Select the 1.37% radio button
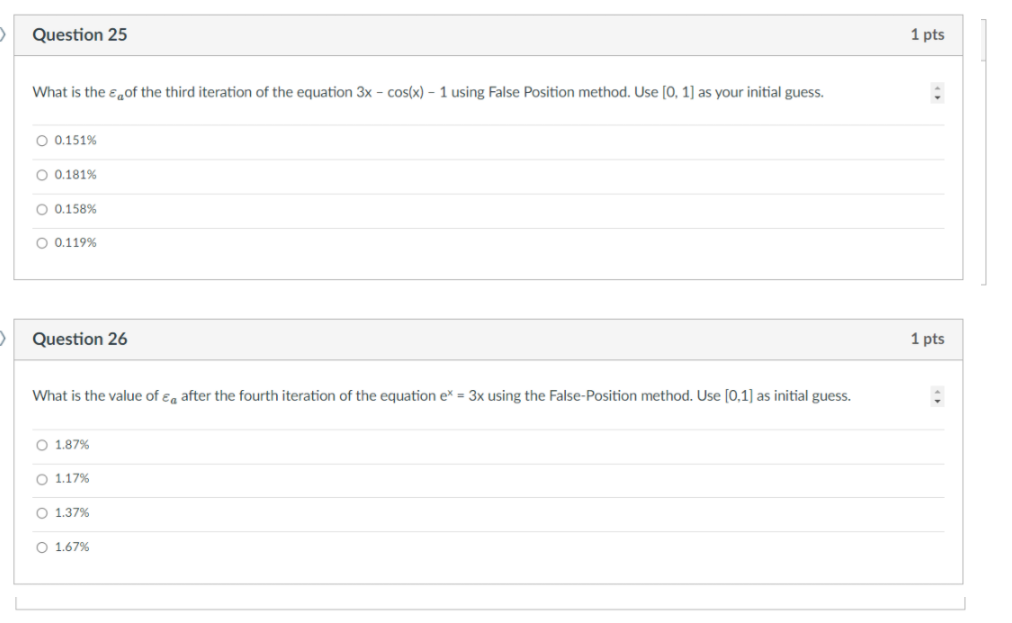 42,512
